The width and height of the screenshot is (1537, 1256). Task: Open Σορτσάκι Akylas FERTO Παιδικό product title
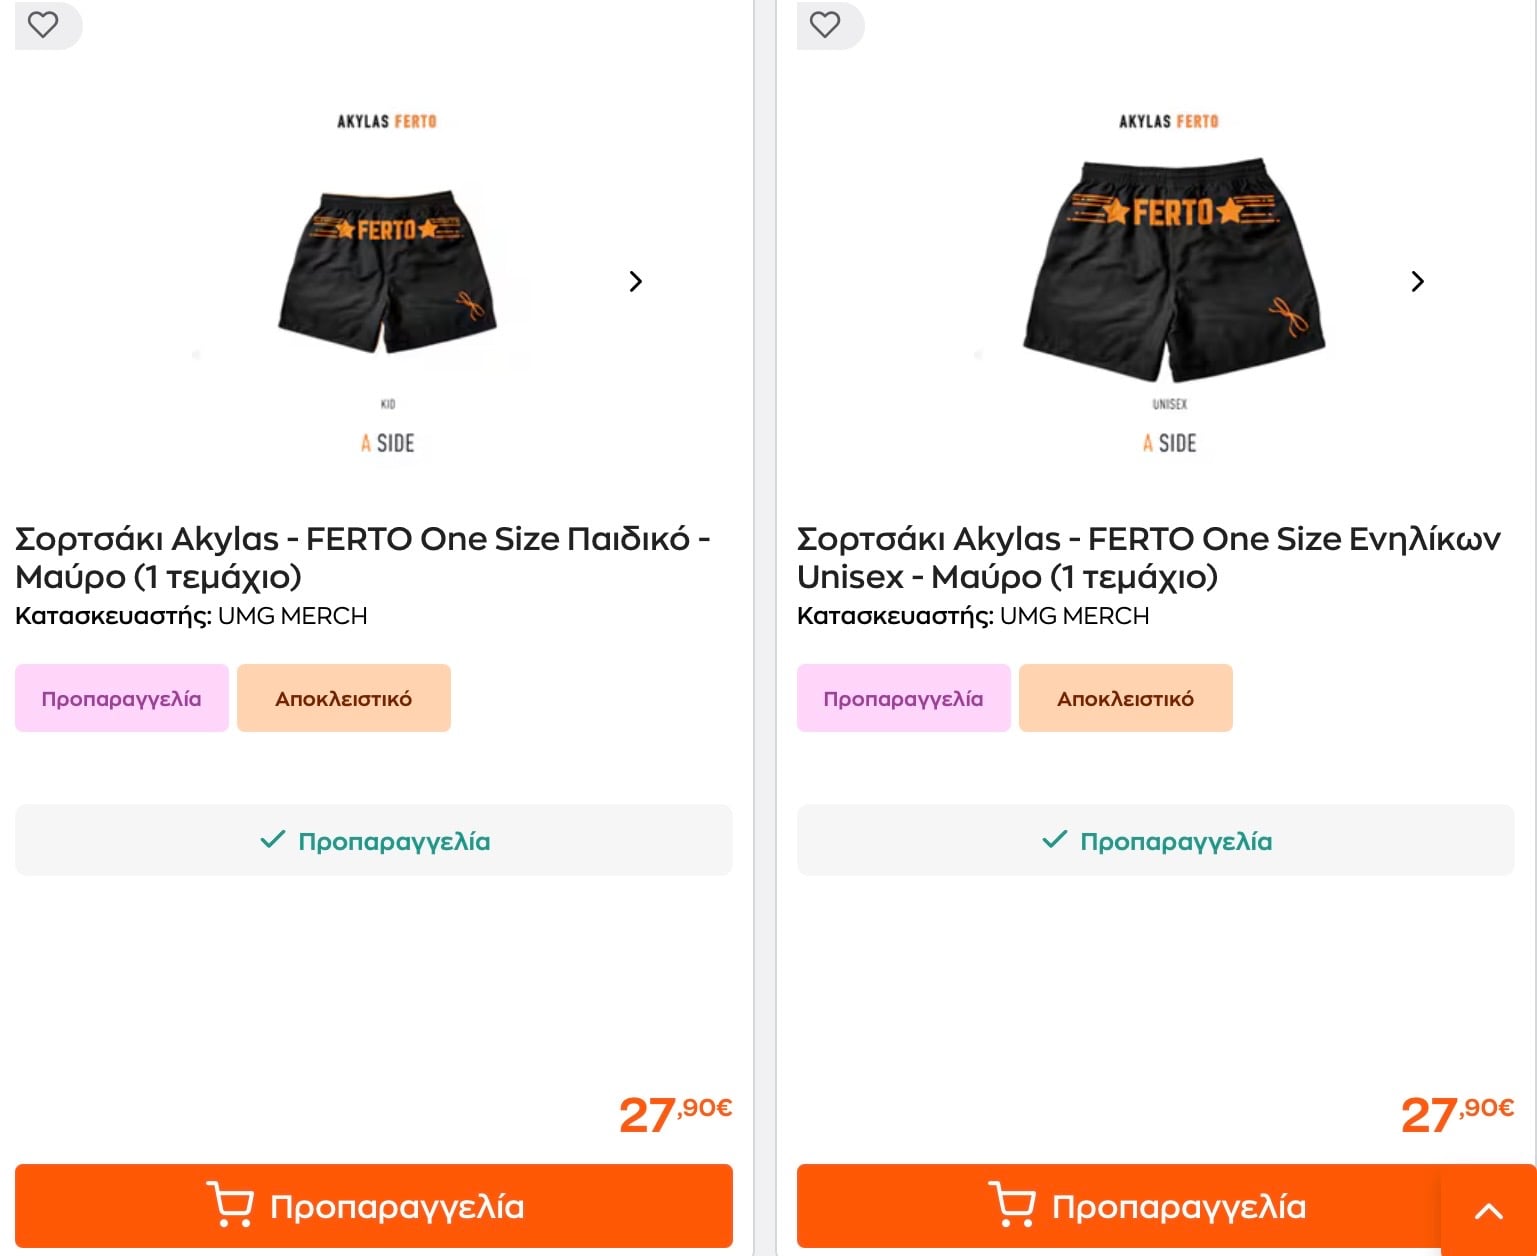(362, 557)
